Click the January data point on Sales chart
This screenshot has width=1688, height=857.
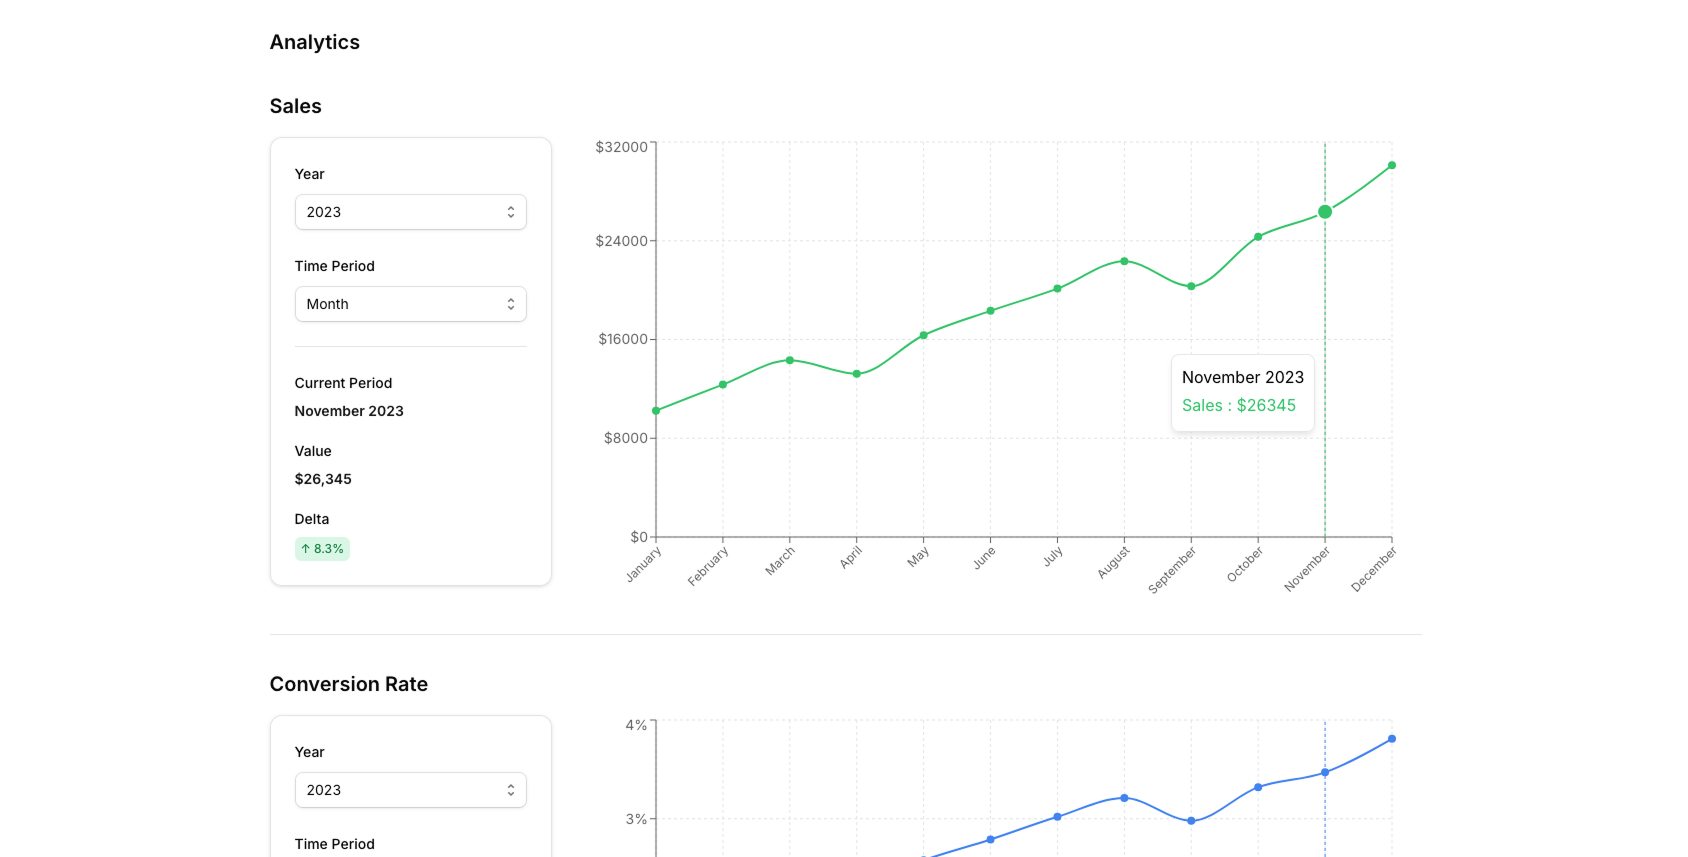656,411
